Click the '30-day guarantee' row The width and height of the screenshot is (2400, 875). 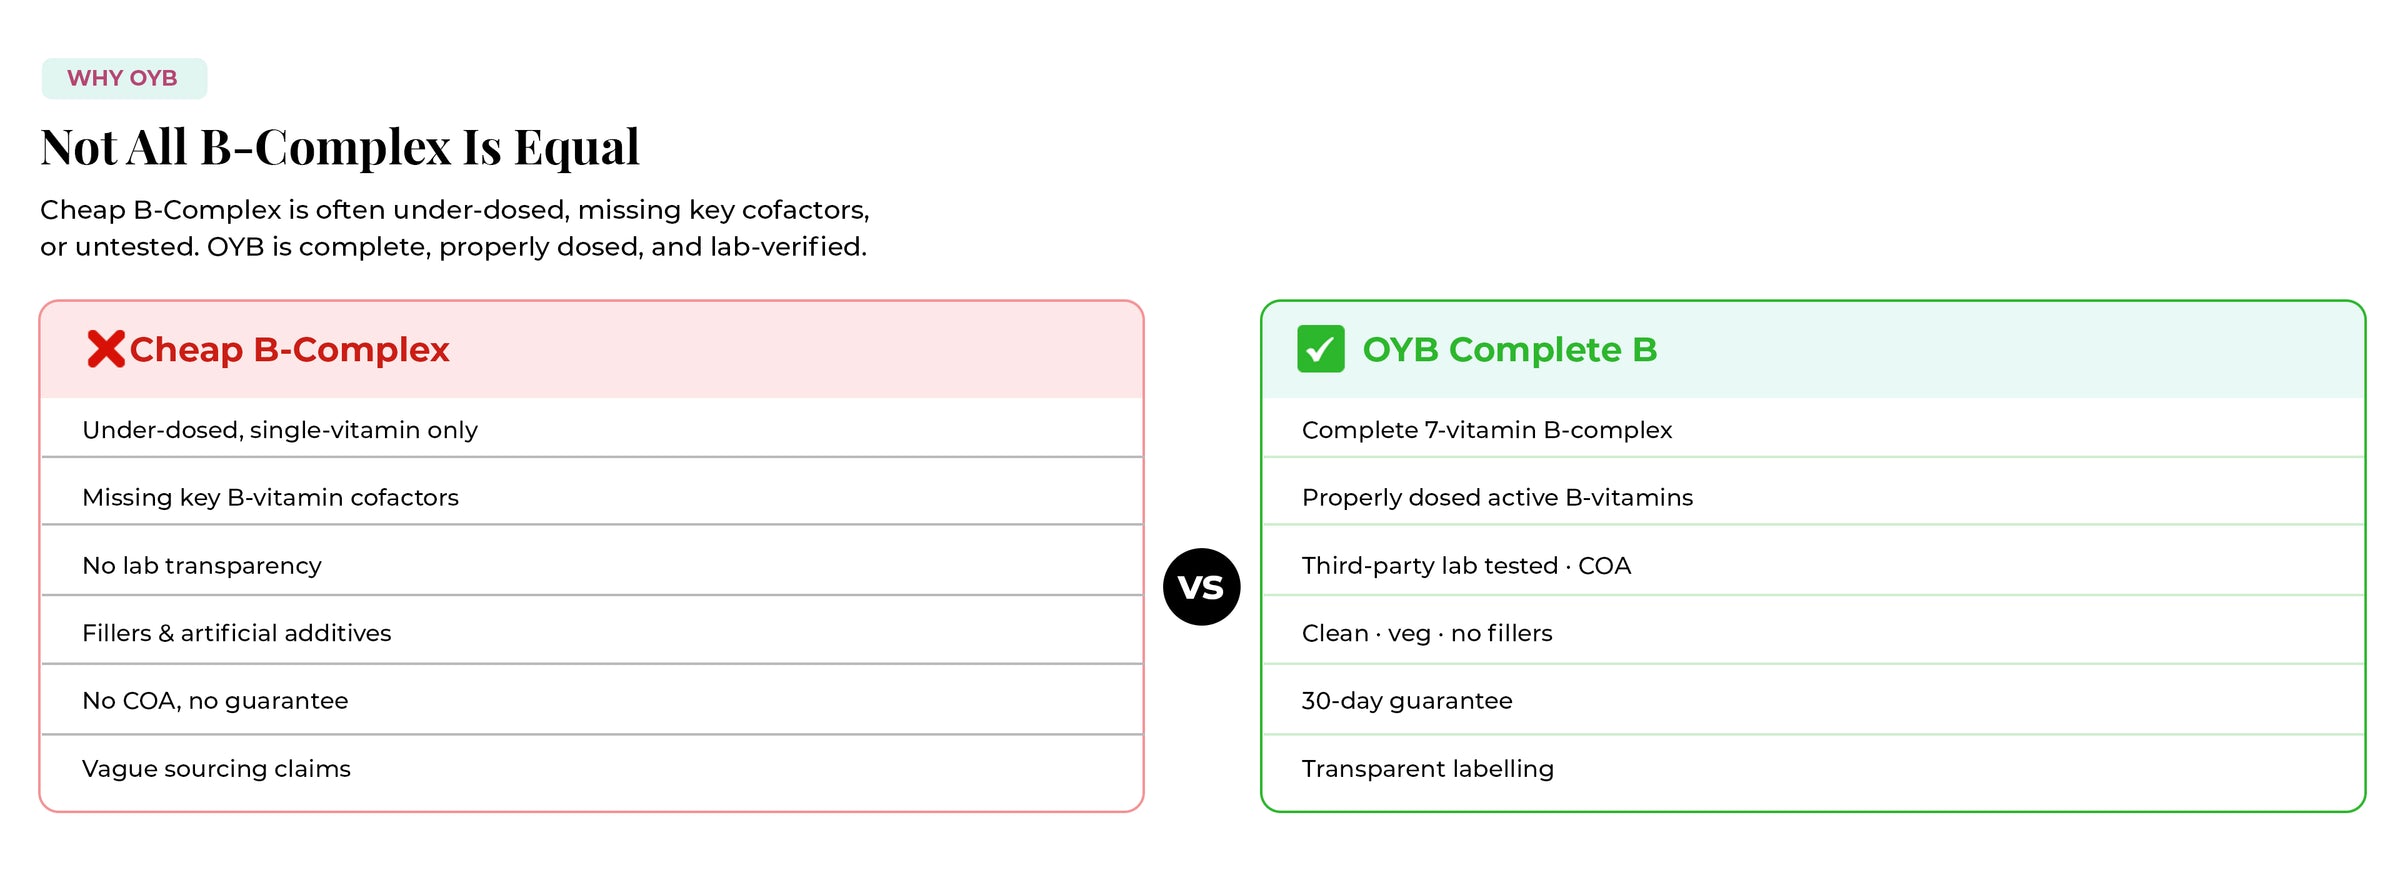tap(1813, 700)
